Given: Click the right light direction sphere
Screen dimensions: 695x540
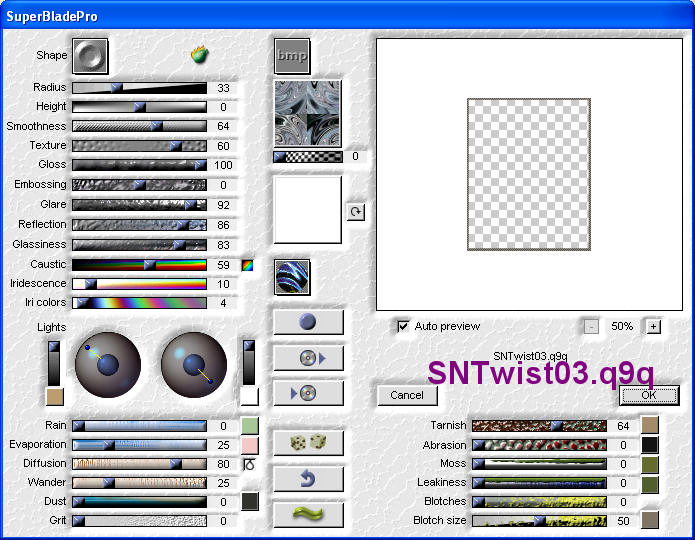Looking at the screenshot, I should (194, 365).
